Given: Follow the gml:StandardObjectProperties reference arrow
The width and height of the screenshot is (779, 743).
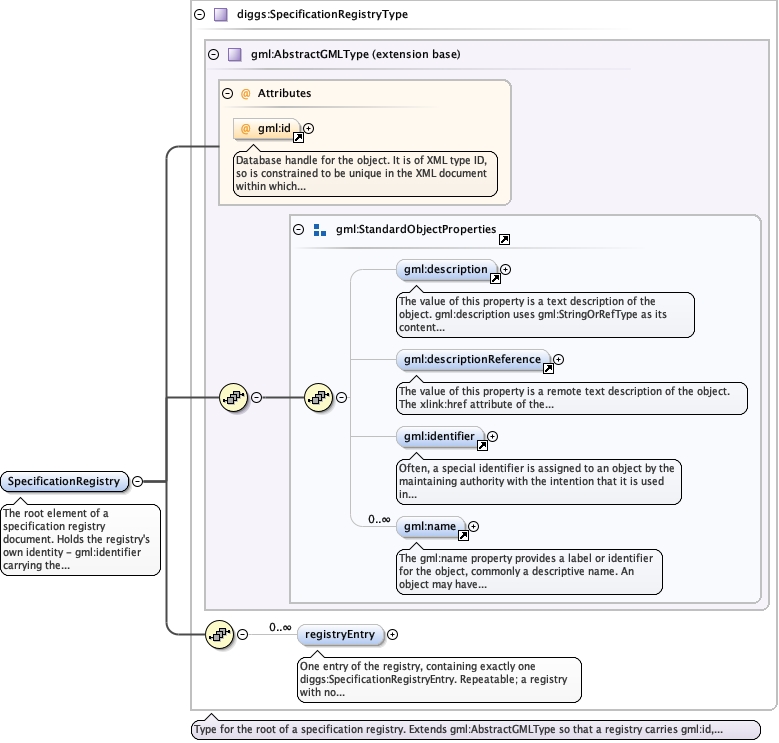Looking at the screenshot, I should [504, 239].
